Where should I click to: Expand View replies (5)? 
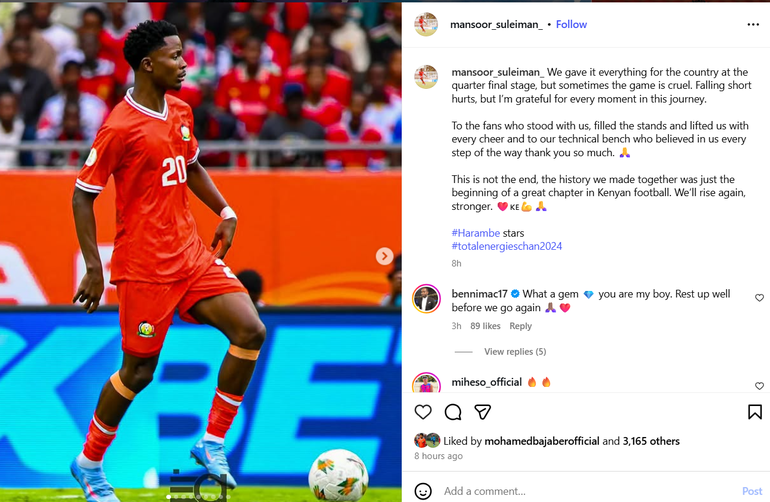point(515,351)
